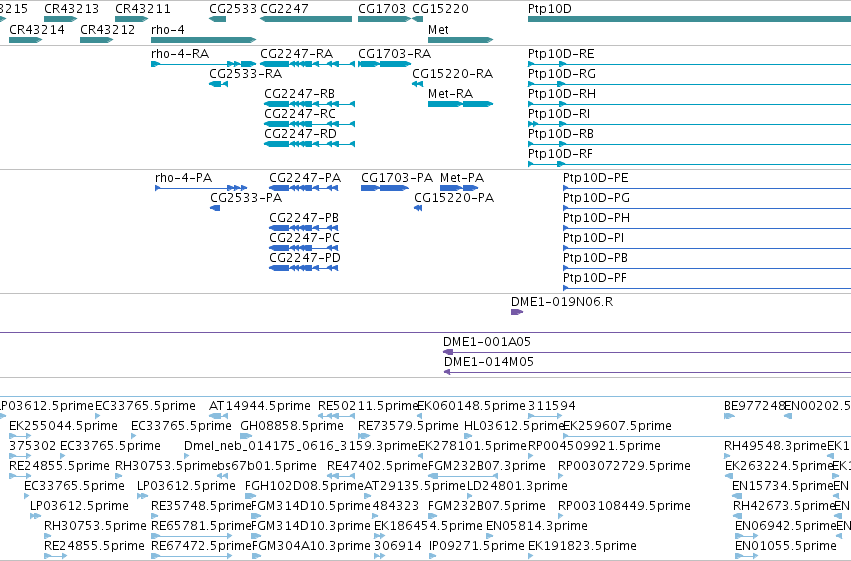The image size is (851, 561).
Task: Open the CG2247-PD protein label
Action: [x=305, y=257]
